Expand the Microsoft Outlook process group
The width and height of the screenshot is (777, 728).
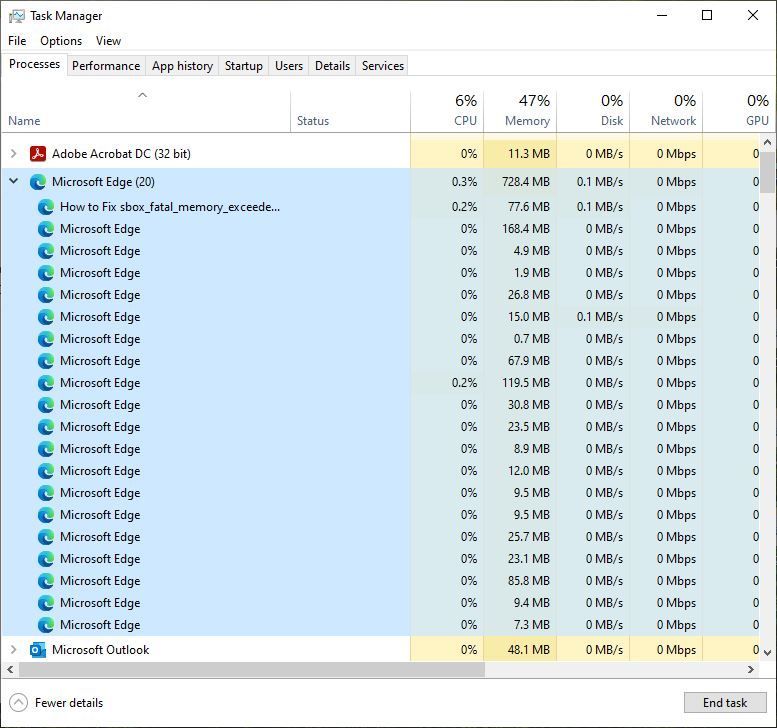(x=14, y=650)
